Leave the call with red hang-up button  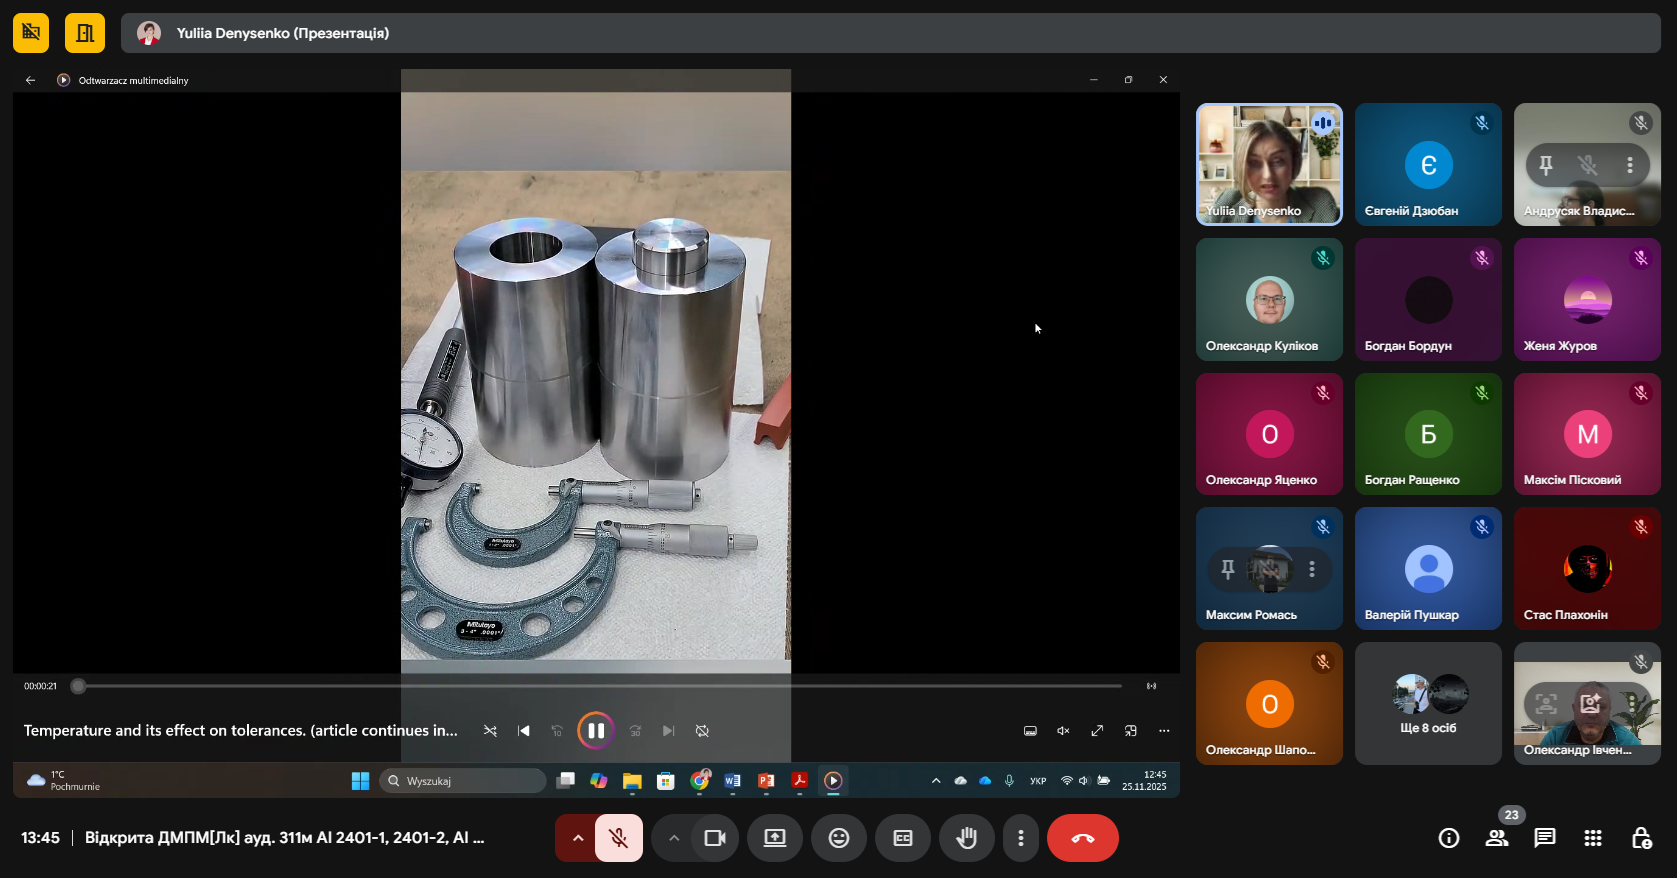[1082, 838]
